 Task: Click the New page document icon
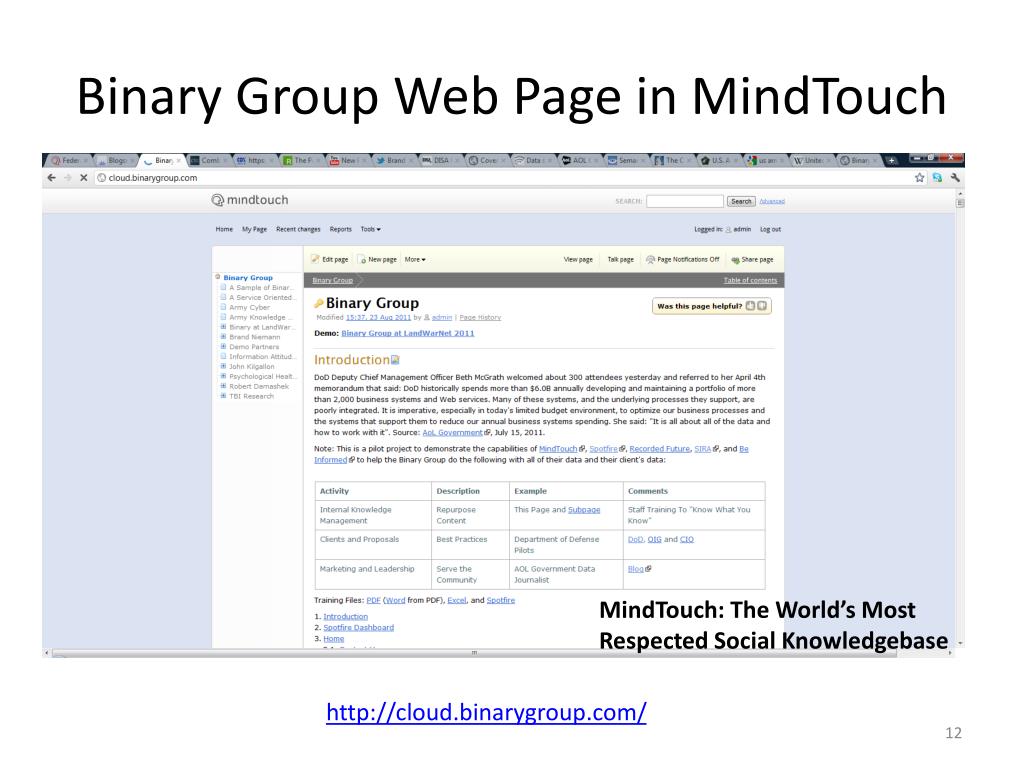point(362,259)
